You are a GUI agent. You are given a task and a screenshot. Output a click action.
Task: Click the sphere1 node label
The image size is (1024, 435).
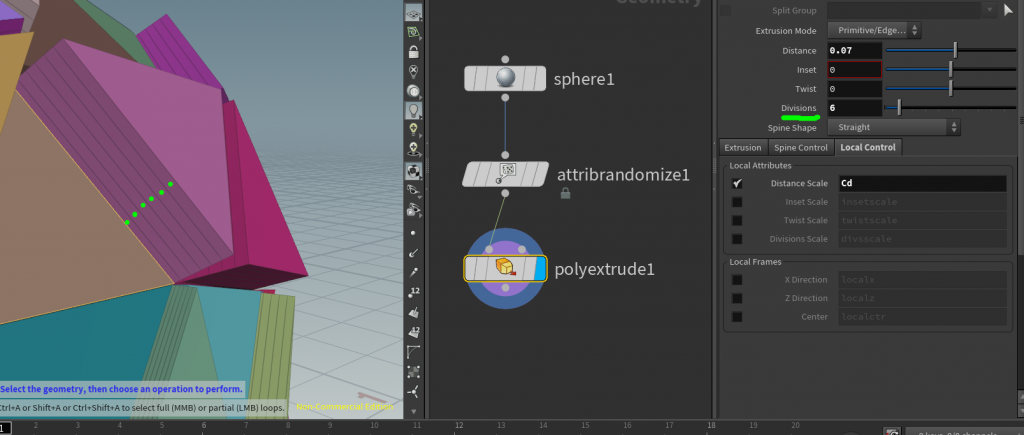click(584, 79)
